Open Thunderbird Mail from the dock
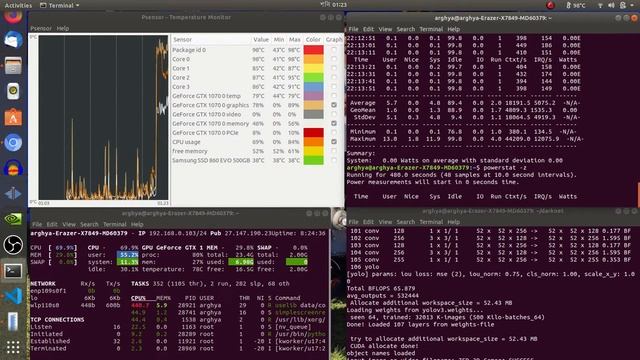640x360 pixels. tap(13, 40)
